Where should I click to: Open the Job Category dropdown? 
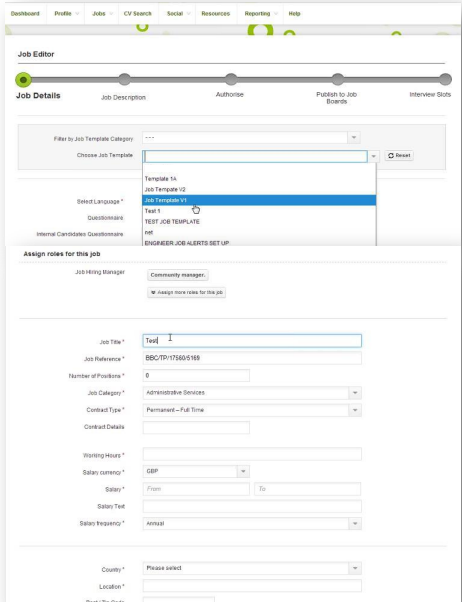point(252,393)
